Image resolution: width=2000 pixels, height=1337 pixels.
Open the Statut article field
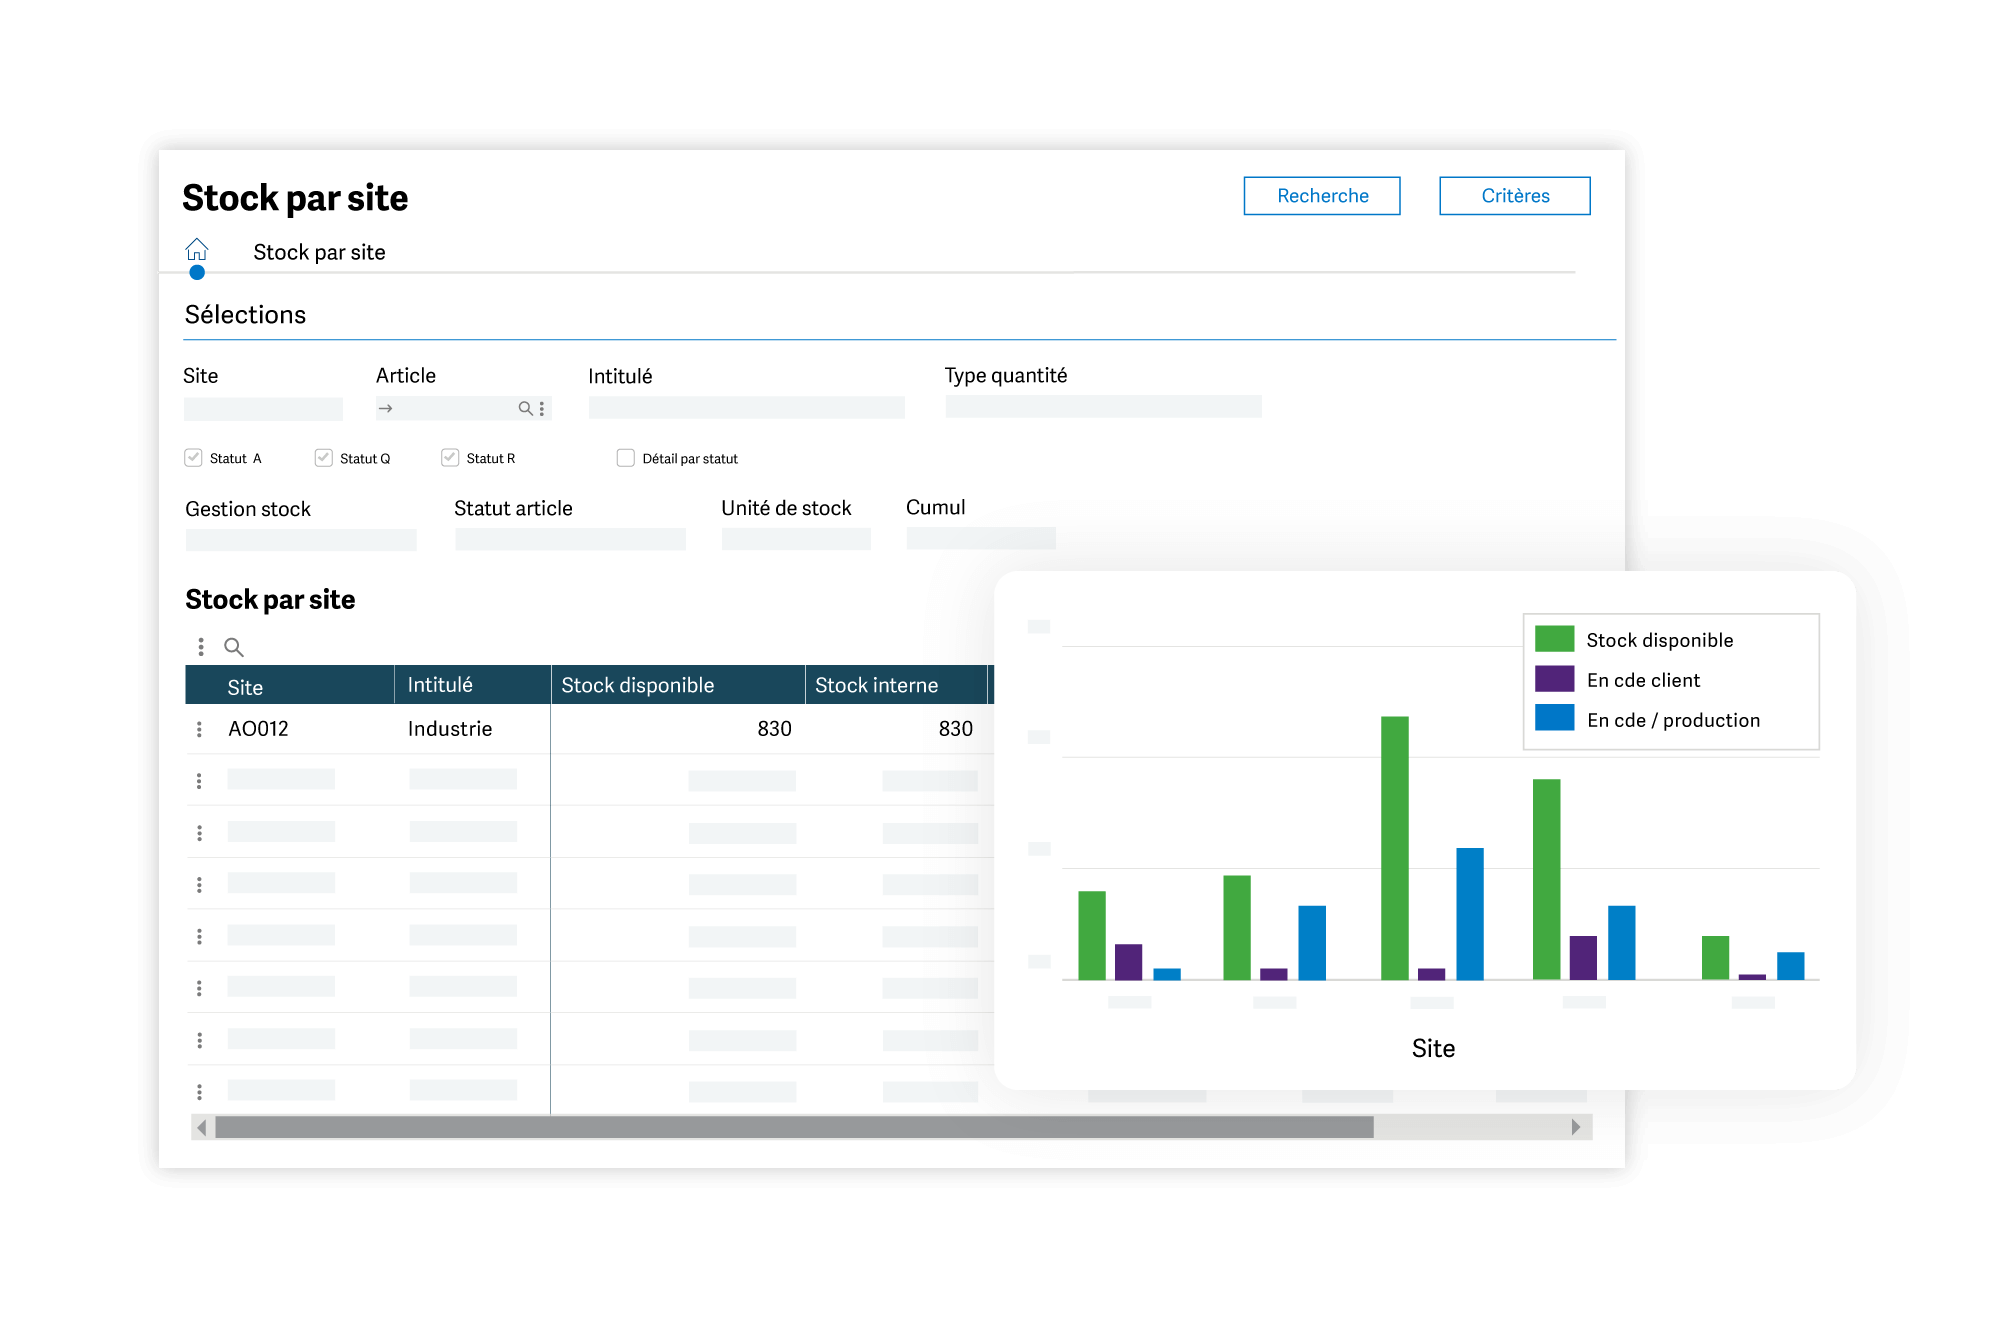click(570, 540)
